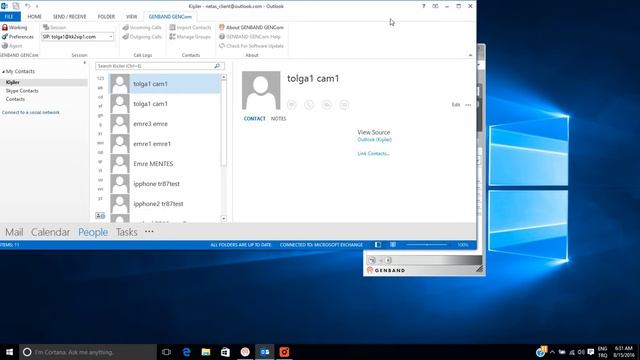Open the NOTES tab of contact
Image resolution: width=640 pixels, height=360 pixels.
click(x=278, y=119)
